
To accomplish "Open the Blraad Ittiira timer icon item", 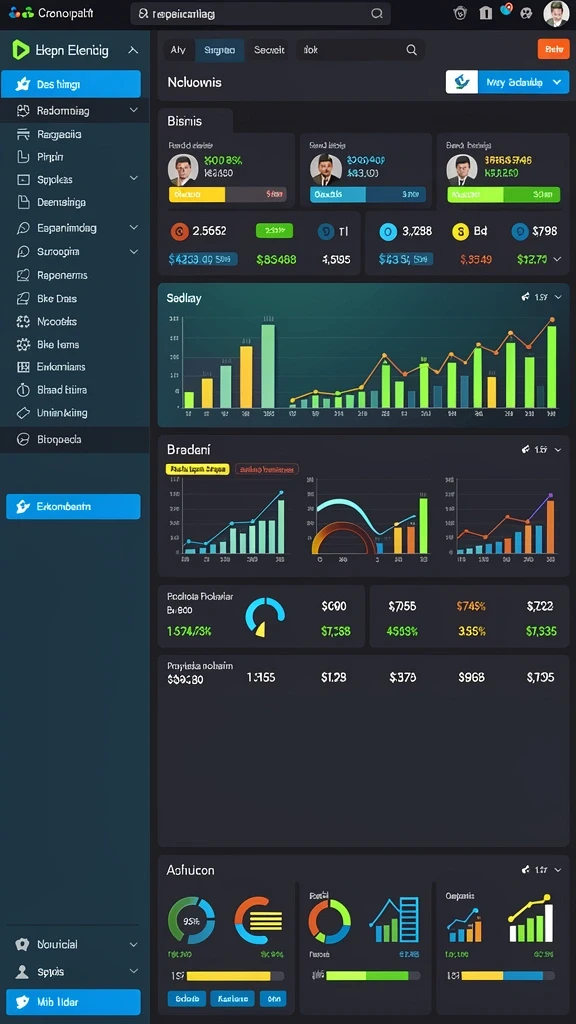I will point(23,390).
